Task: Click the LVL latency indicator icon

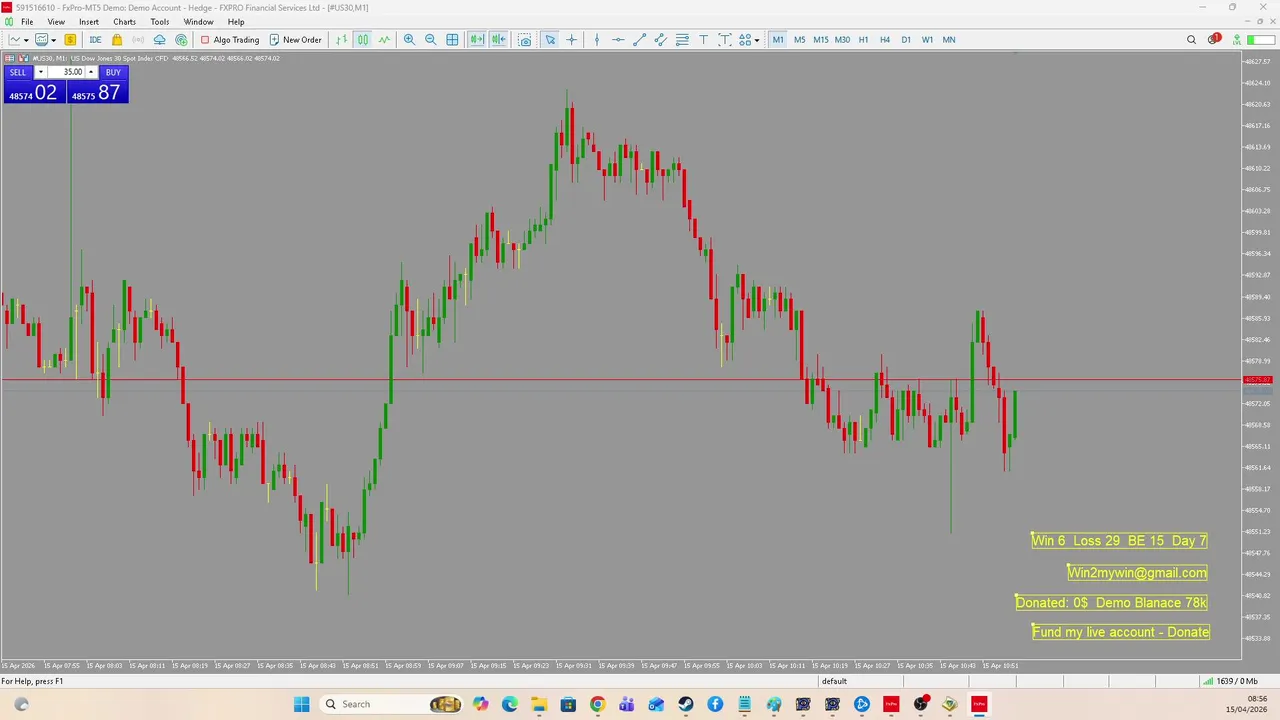Action: pos(1237,40)
